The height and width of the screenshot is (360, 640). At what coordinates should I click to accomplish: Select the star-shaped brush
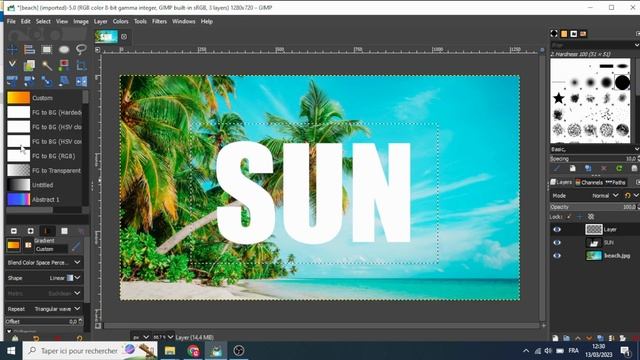[x=558, y=98]
